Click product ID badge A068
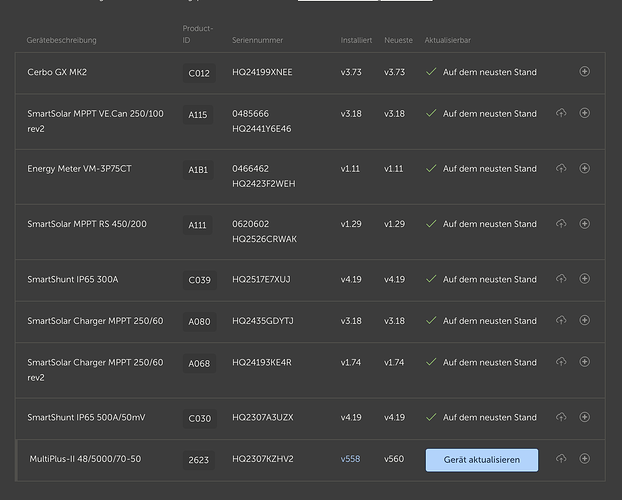The height and width of the screenshot is (500, 622). coord(199,363)
